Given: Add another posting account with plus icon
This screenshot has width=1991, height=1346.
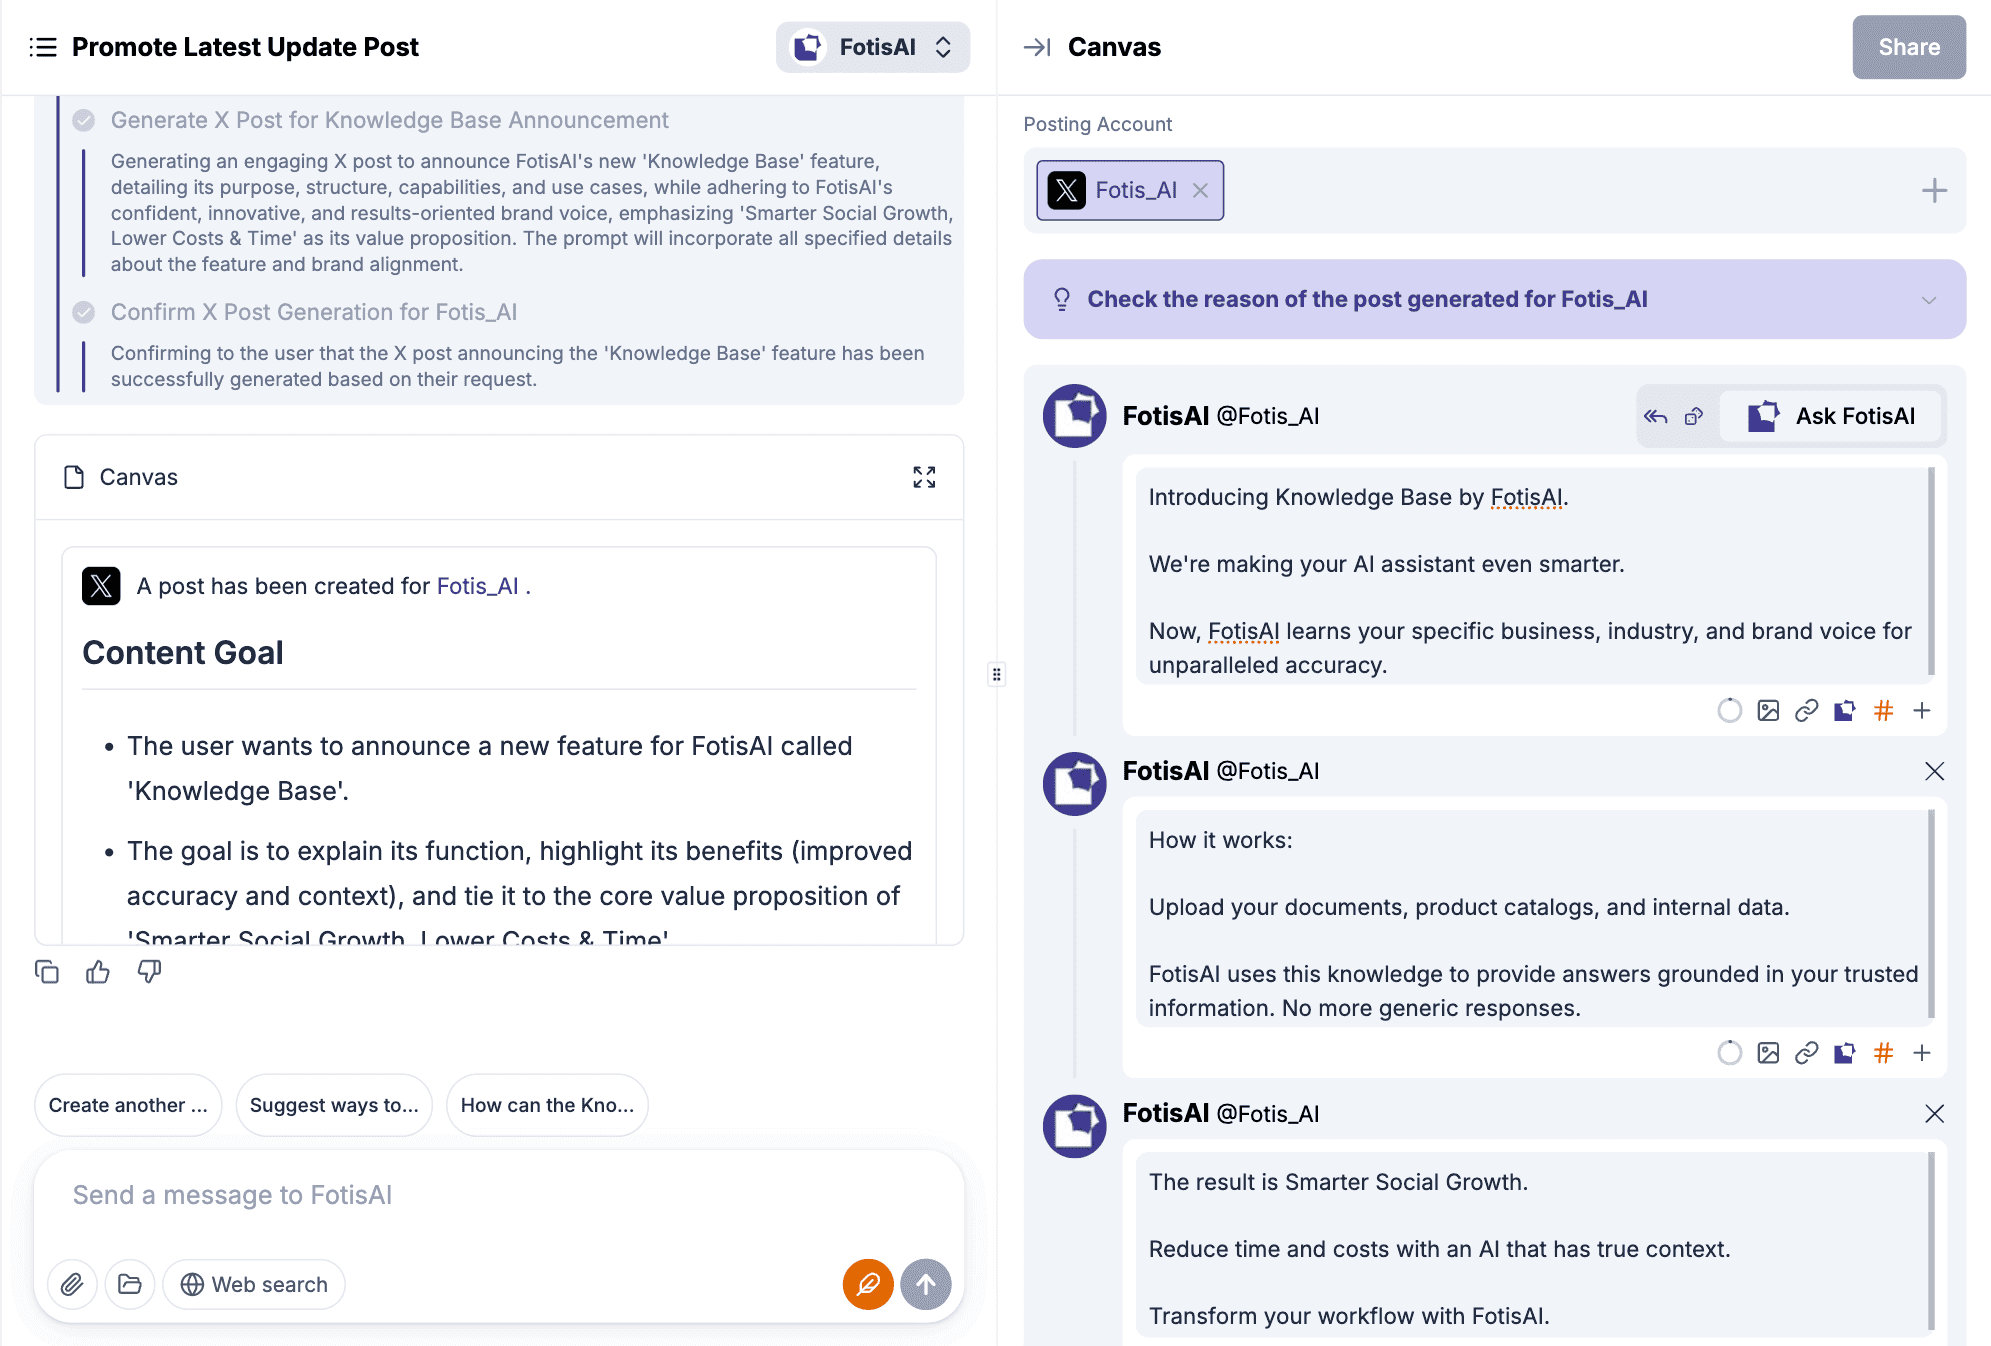Looking at the screenshot, I should click(1934, 190).
